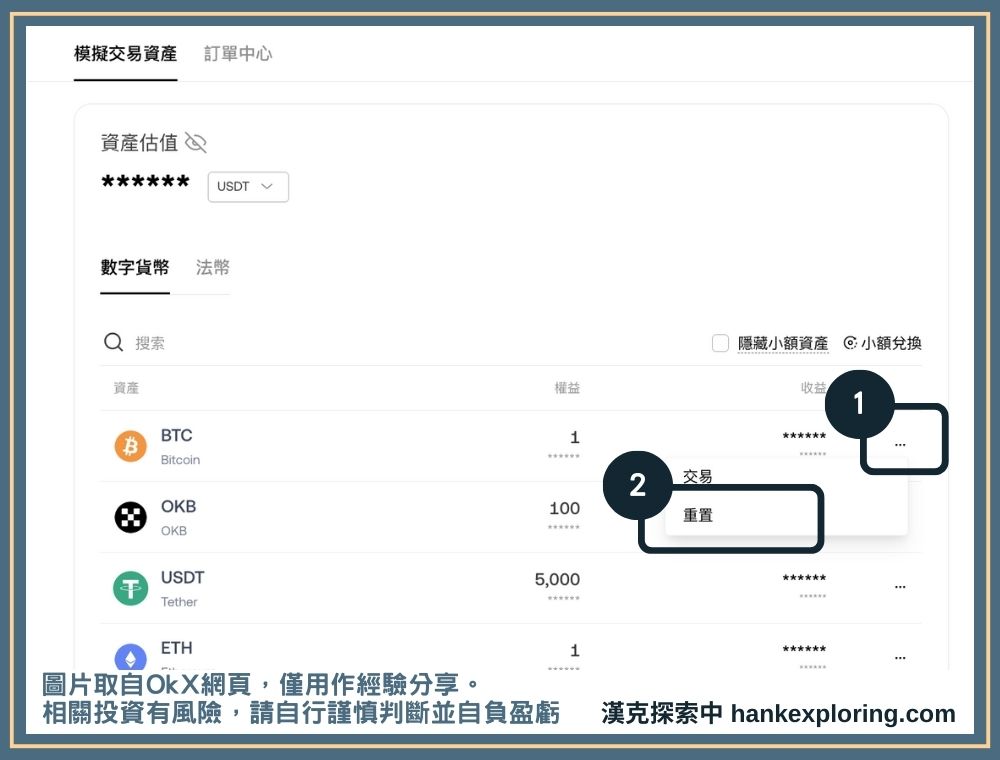Click the 隱藏小額資產 label
The width and height of the screenshot is (1000, 760).
coord(783,343)
